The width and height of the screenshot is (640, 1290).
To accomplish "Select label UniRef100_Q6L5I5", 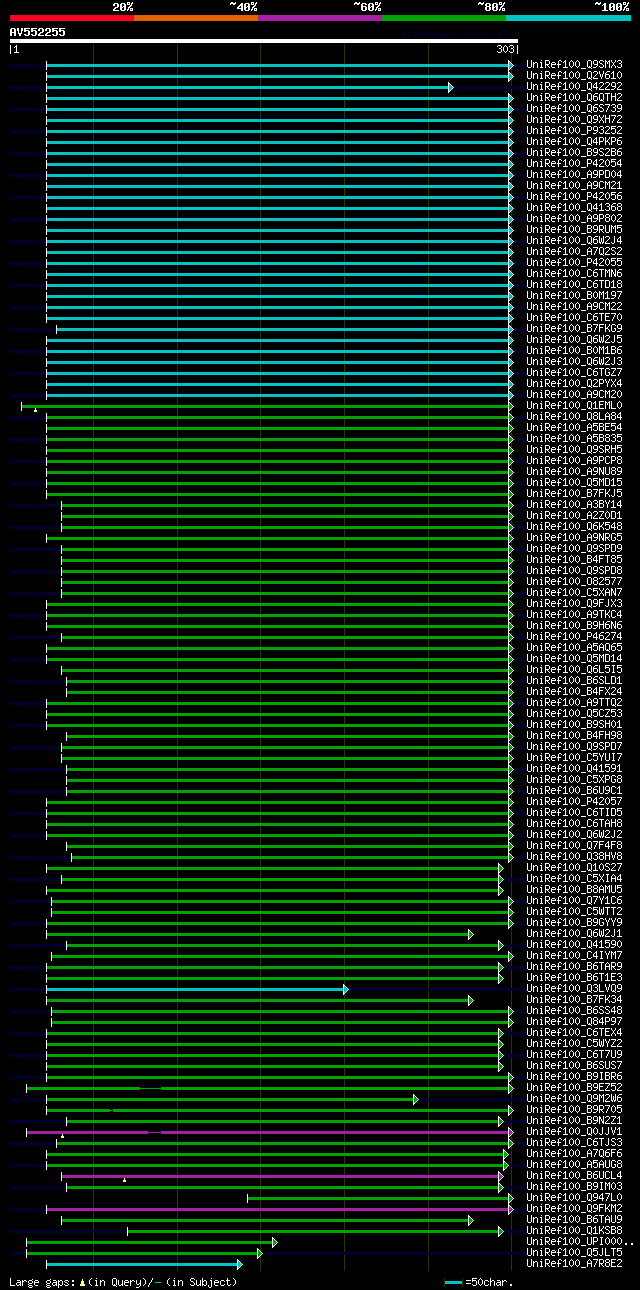I will [574, 670].
